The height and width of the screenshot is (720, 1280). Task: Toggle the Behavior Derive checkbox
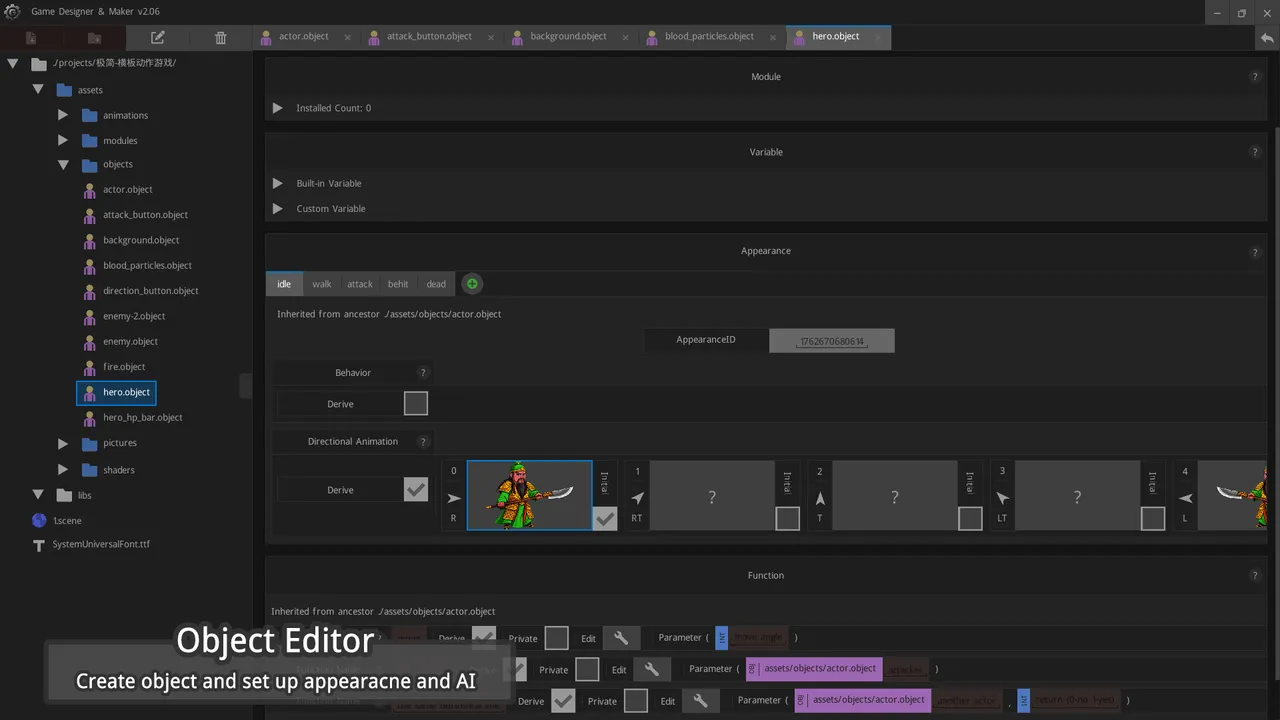click(416, 404)
